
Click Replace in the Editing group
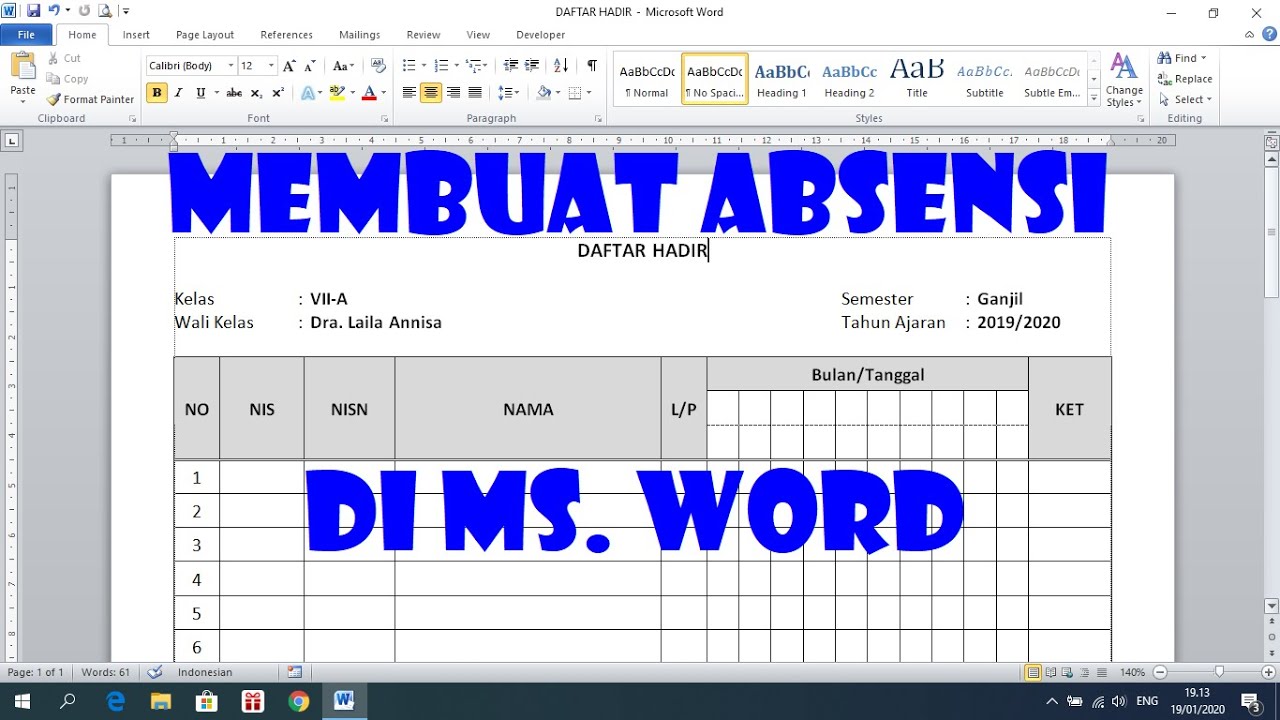(1185, 79)
